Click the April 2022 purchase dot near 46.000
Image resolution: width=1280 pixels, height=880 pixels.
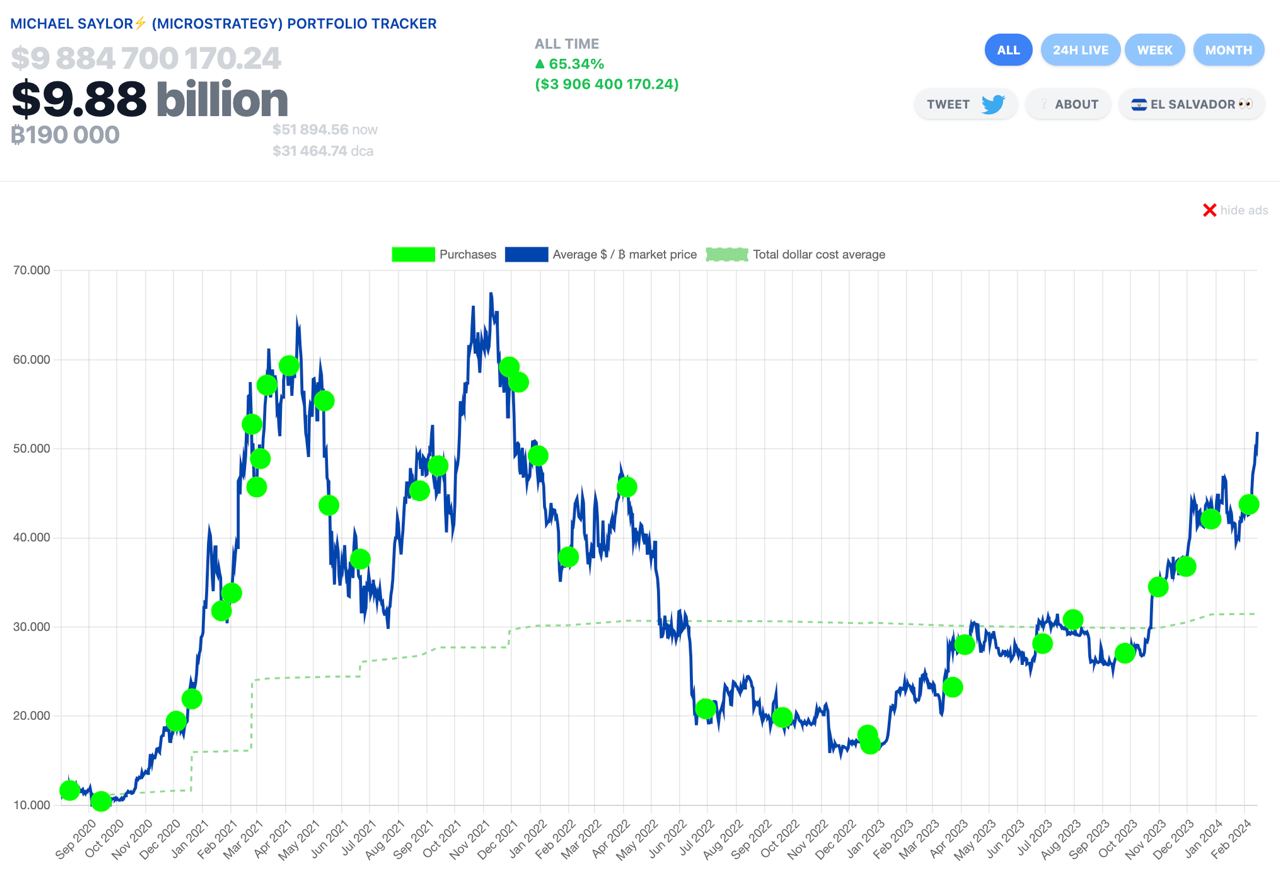pyautogui.click(x=627, y=487)
